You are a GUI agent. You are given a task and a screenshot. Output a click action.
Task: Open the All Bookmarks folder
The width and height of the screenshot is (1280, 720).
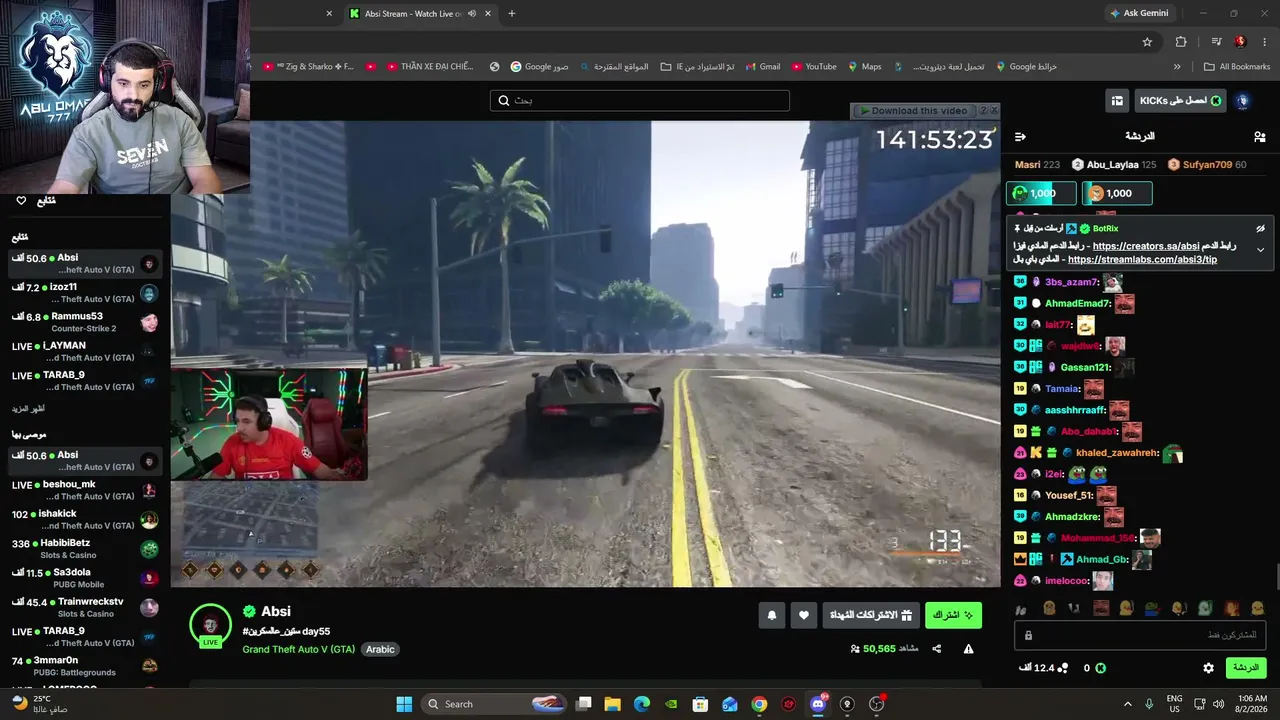click(1237, 67)
